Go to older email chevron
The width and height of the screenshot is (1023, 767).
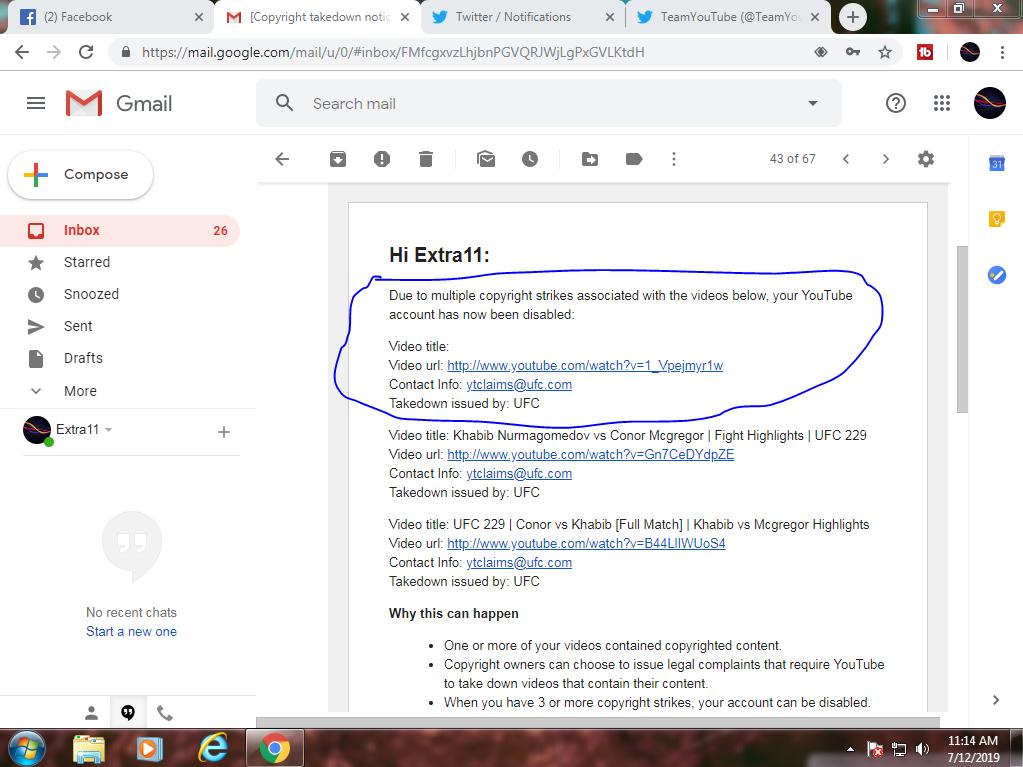885,159
